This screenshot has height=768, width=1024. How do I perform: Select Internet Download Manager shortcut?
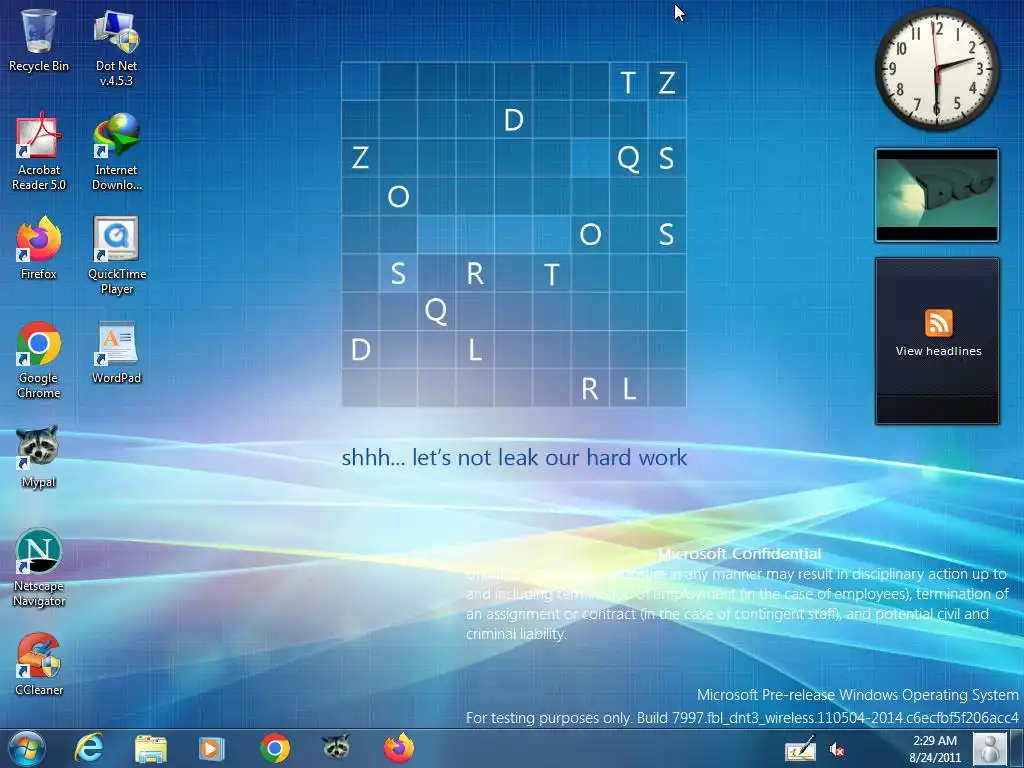coord(116,152)
